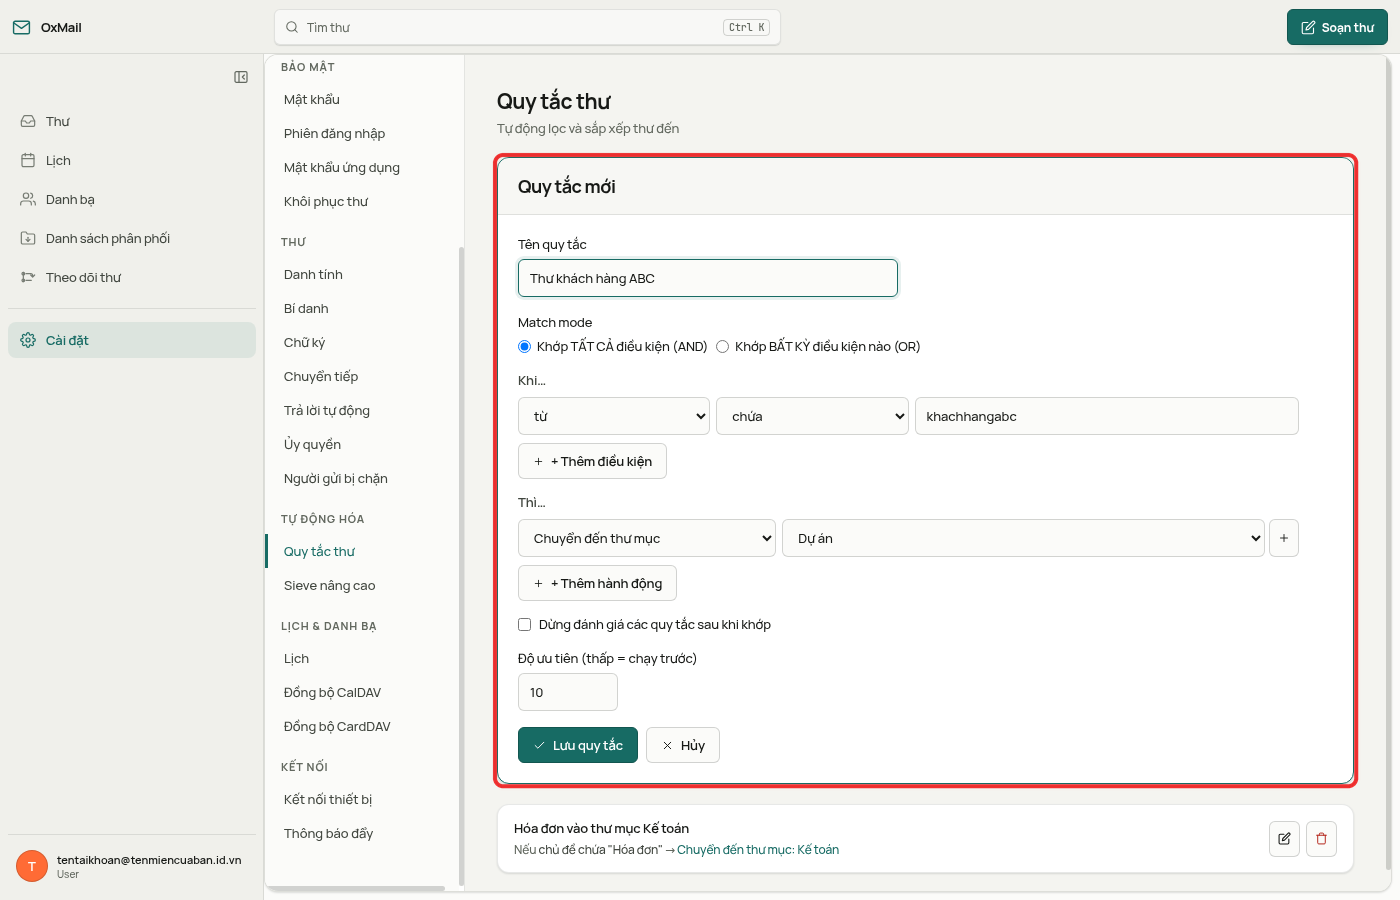Open Sieve nâng cao settings

pos(329,585)
